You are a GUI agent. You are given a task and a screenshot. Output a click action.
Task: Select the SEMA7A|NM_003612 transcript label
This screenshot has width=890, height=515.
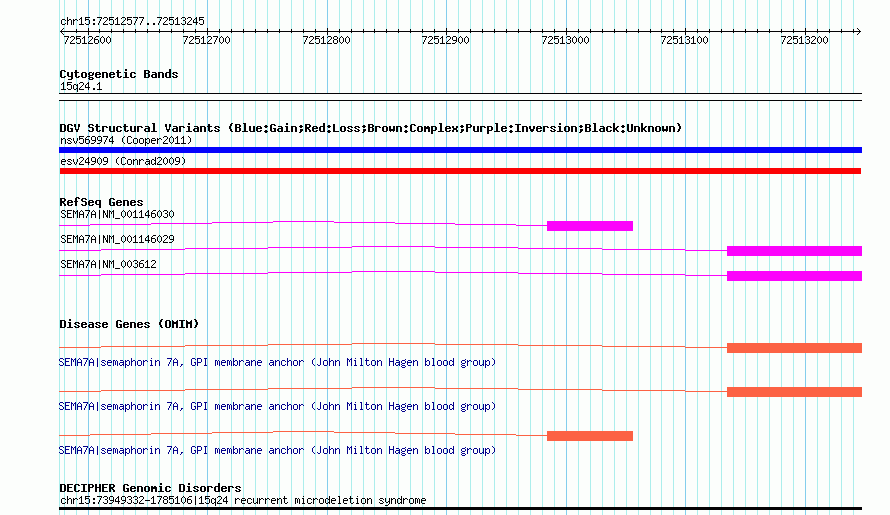pos(108,265)
